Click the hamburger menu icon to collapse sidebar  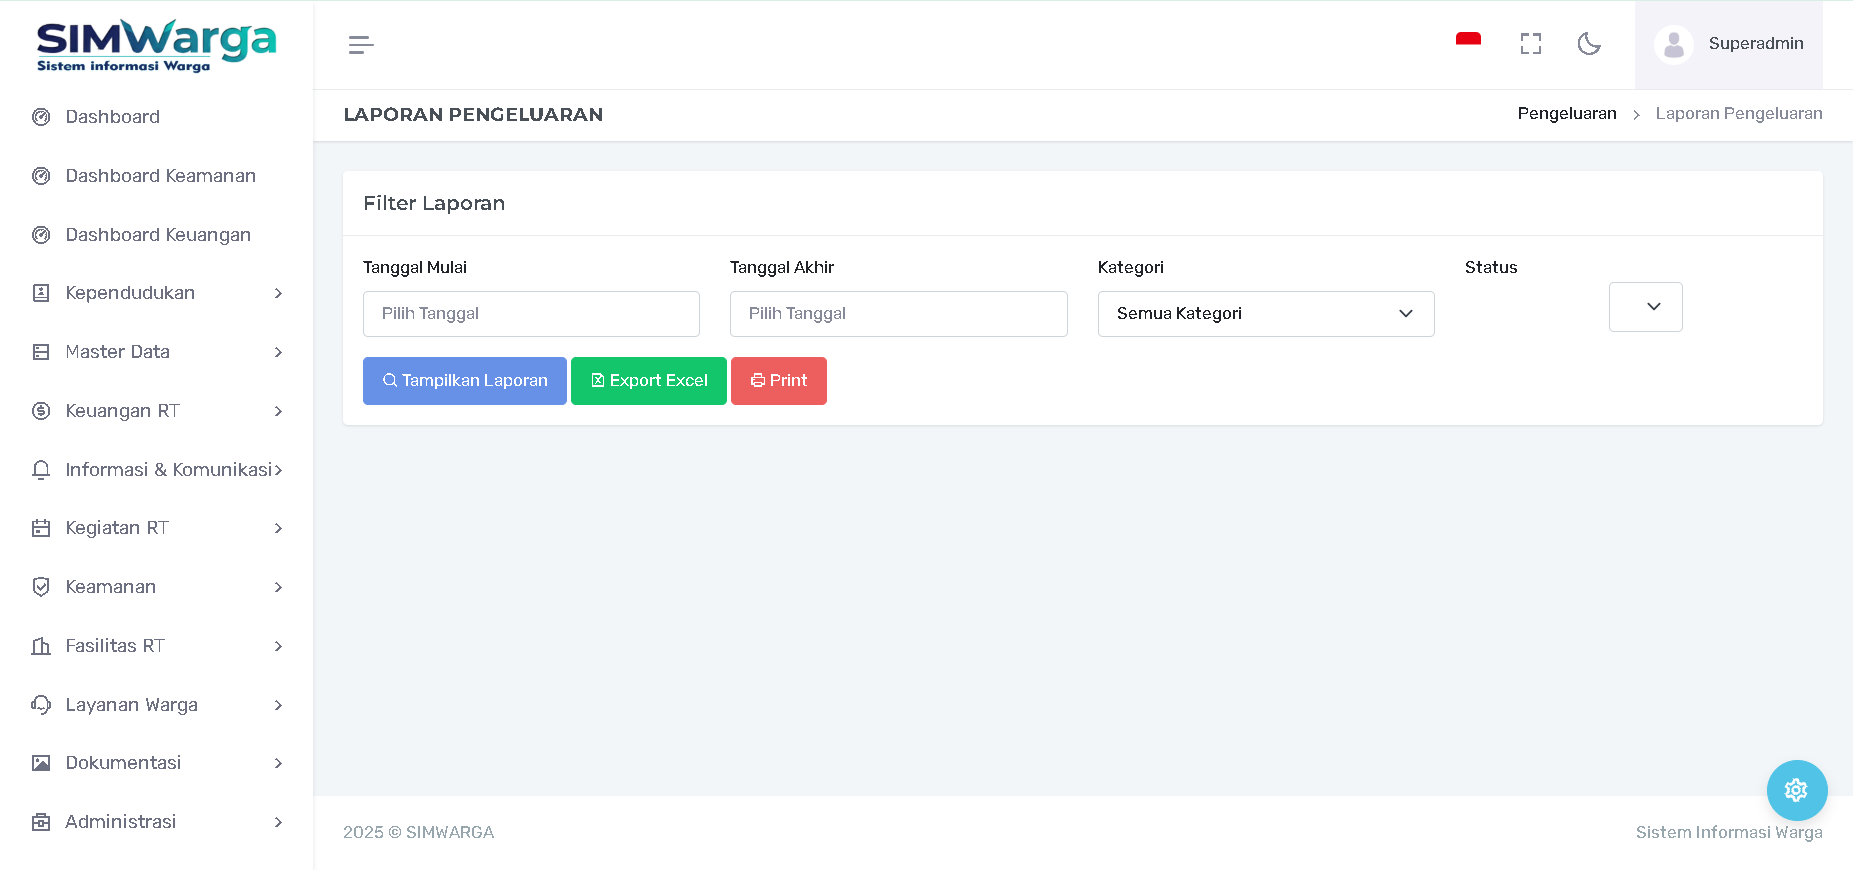[361, 45]
